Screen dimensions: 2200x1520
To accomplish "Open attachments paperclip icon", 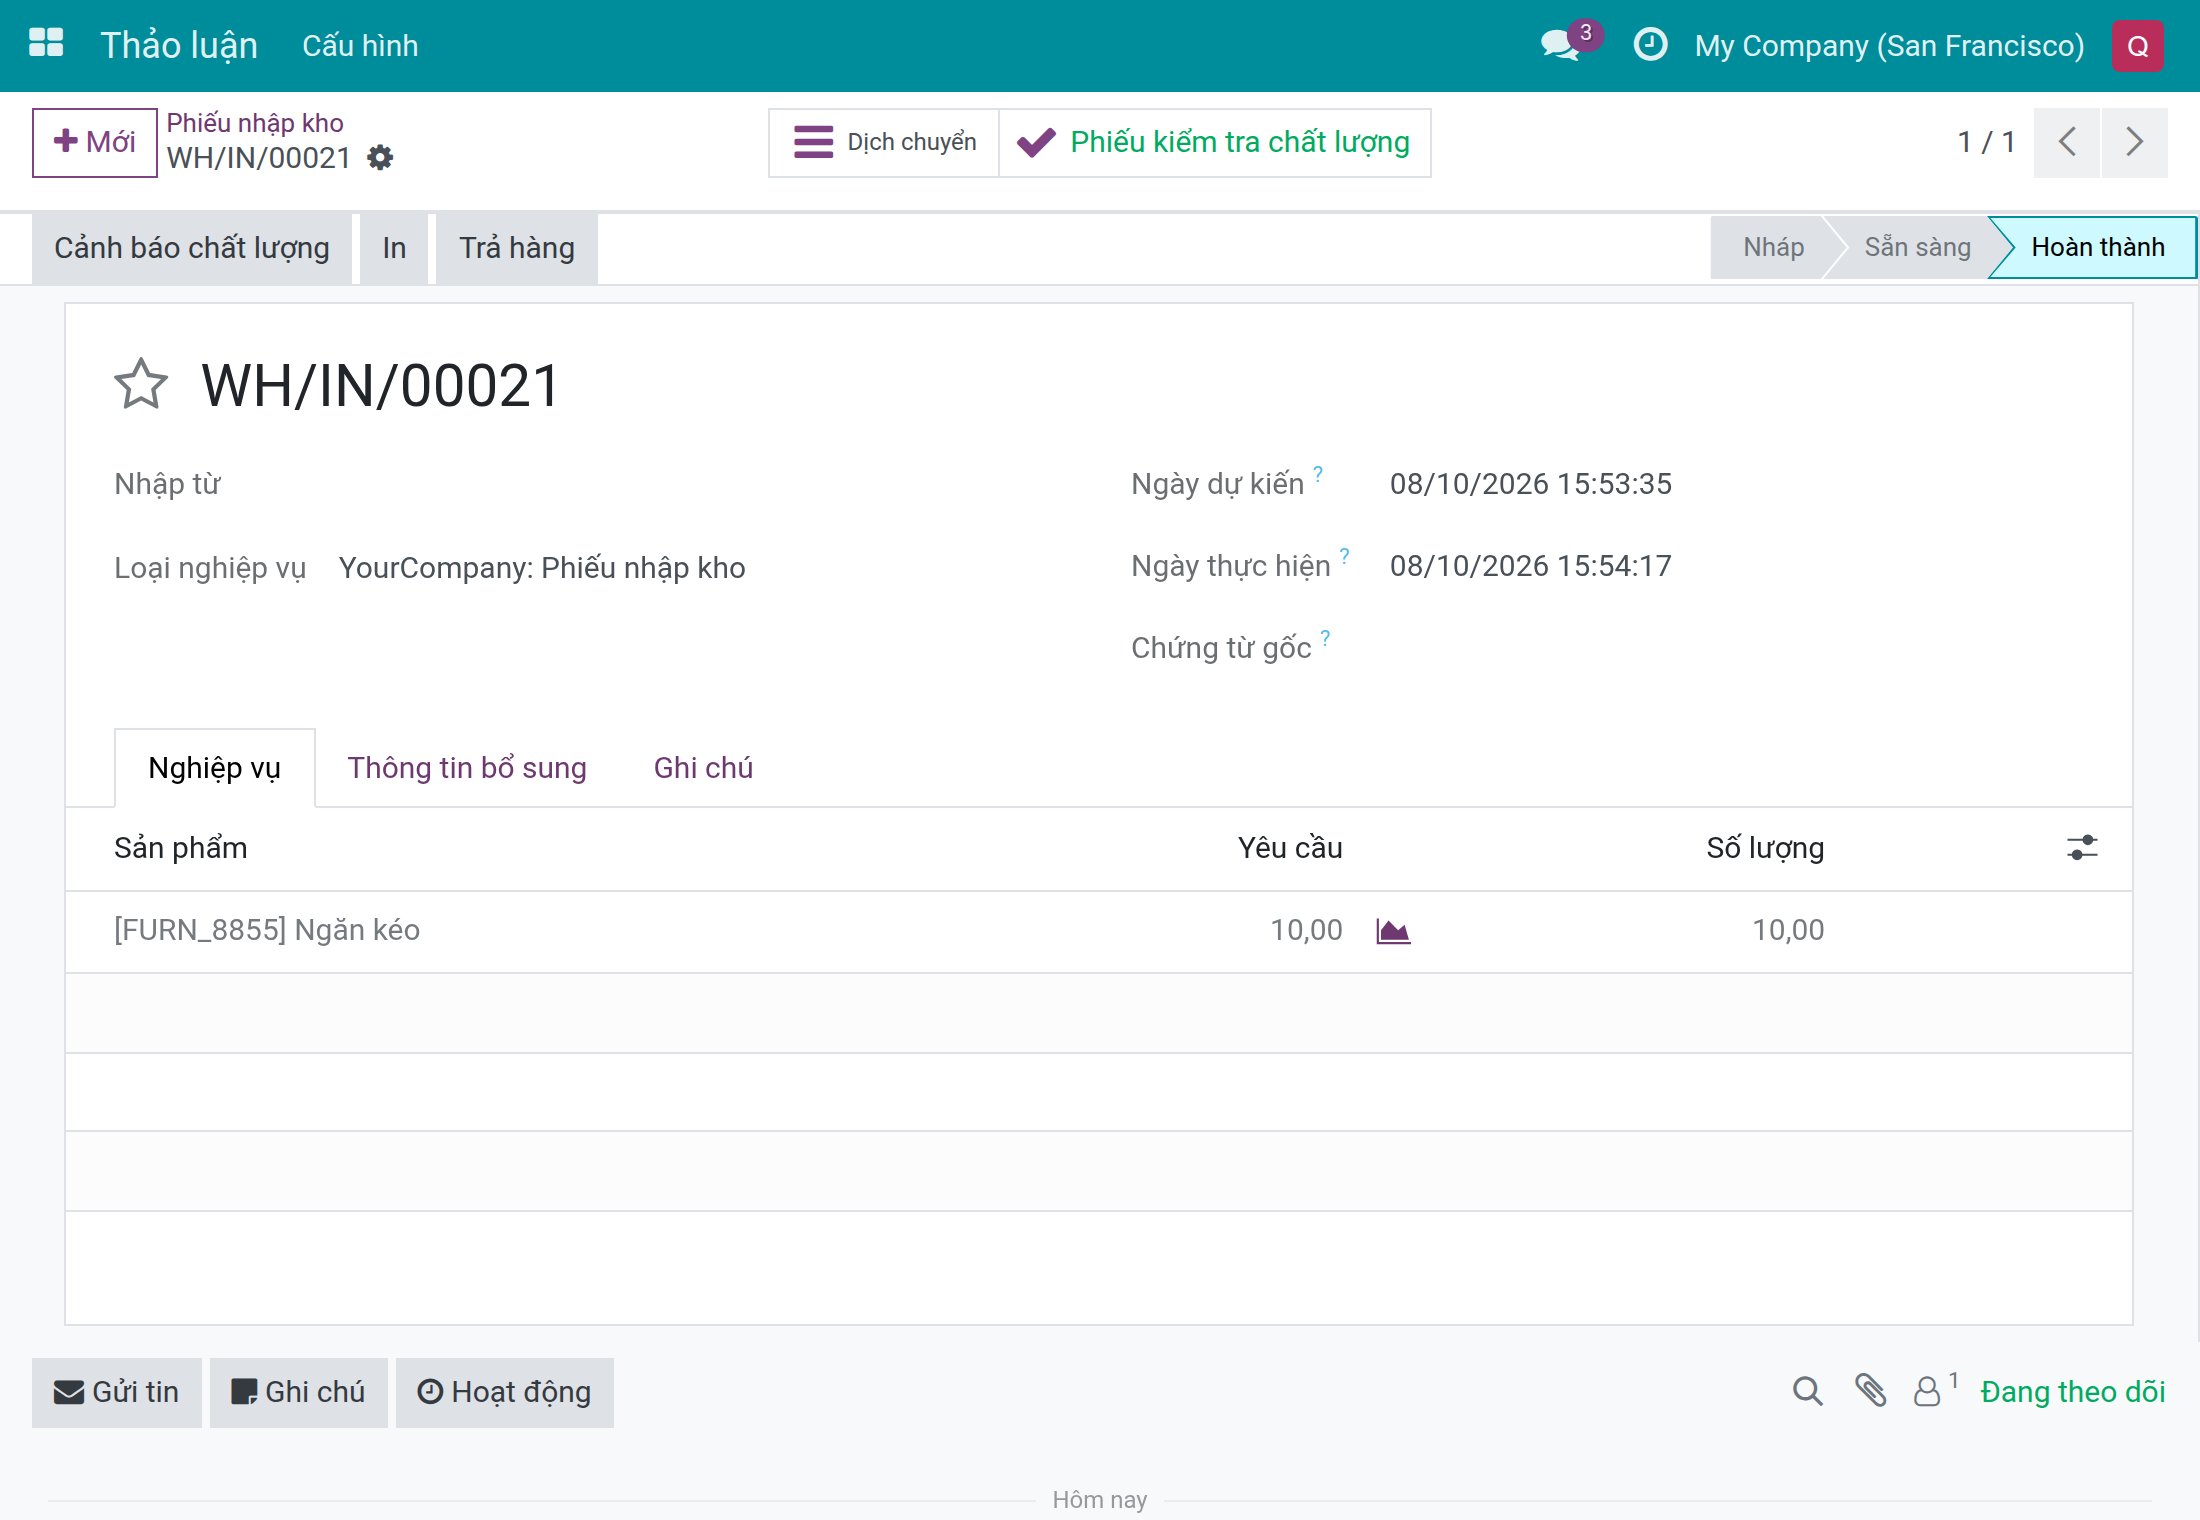I will [1871, 1391].
